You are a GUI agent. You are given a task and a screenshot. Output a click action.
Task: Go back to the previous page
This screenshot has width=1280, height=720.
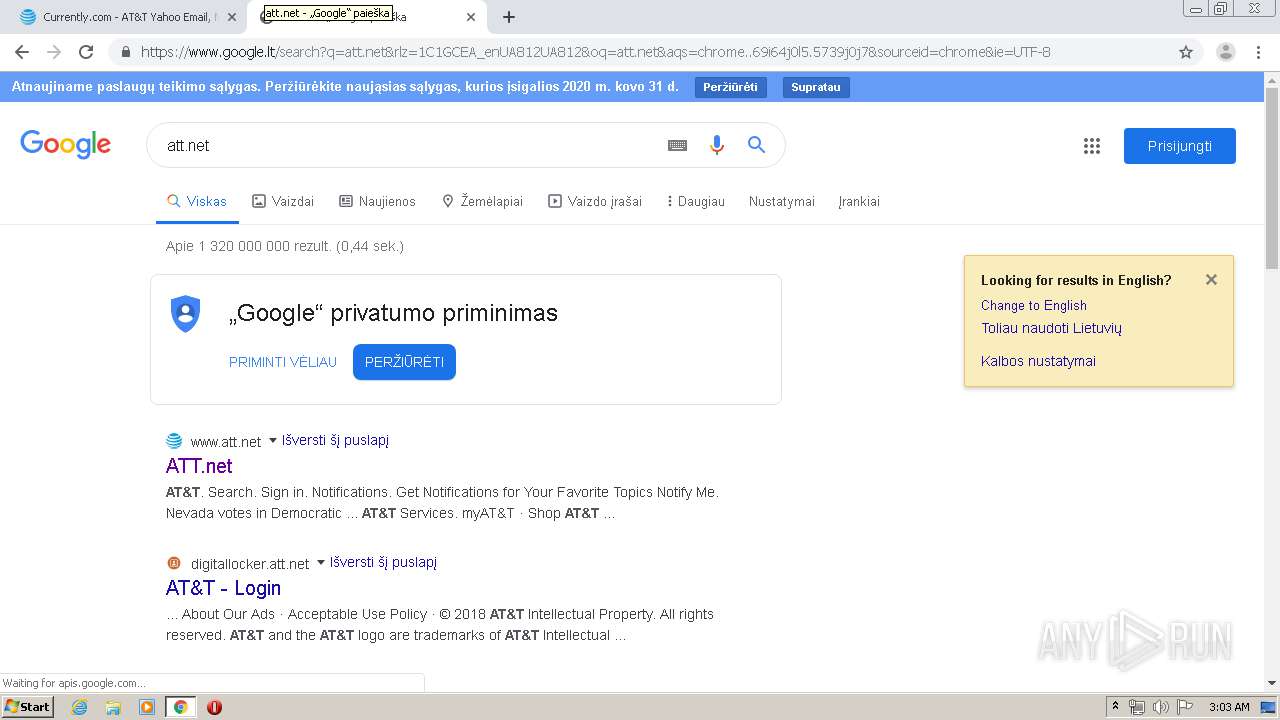point(22,52)
